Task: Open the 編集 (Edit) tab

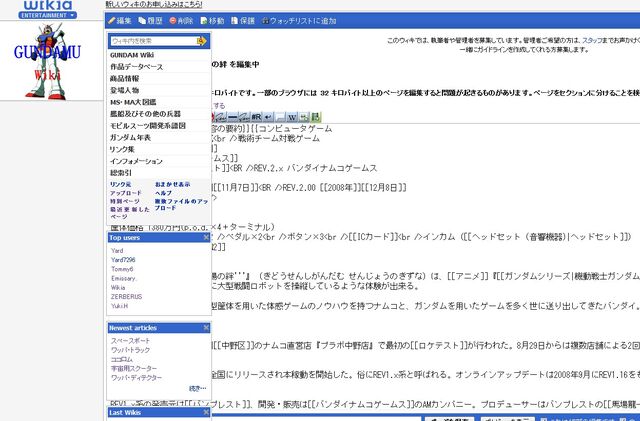Action: tap(119, 21)
